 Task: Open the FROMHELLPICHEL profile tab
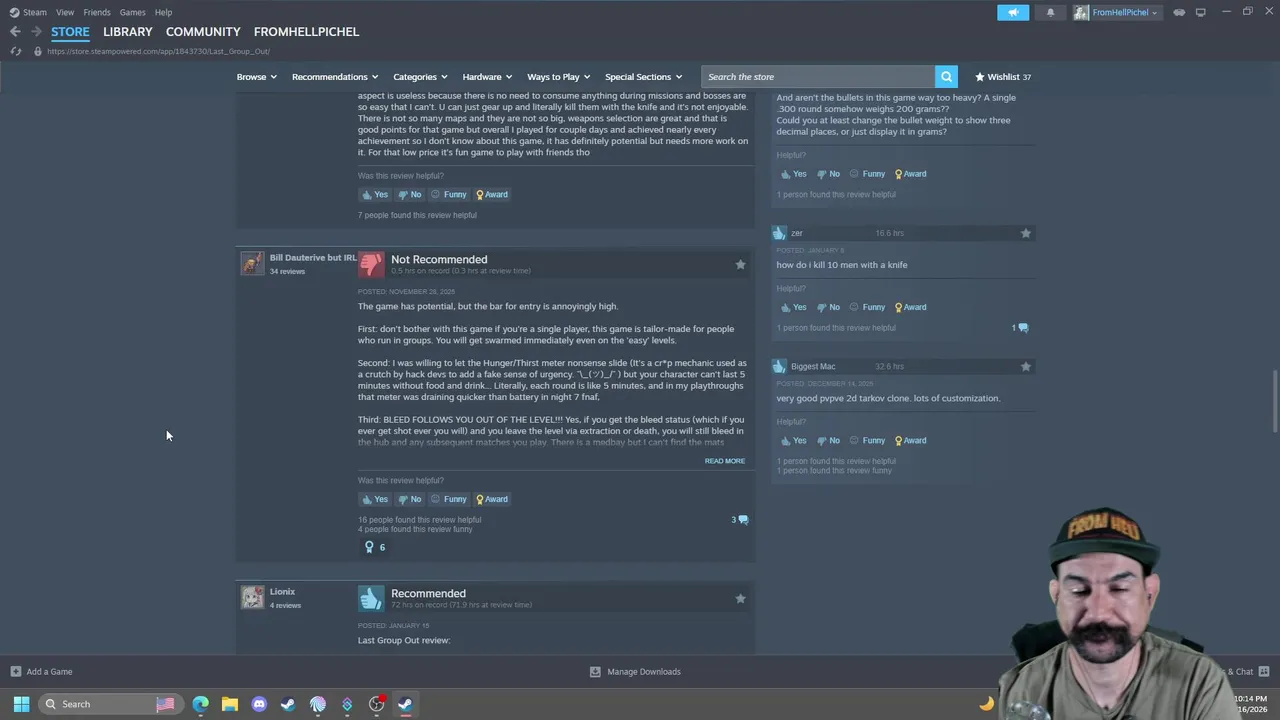click(x=306, y=32)
